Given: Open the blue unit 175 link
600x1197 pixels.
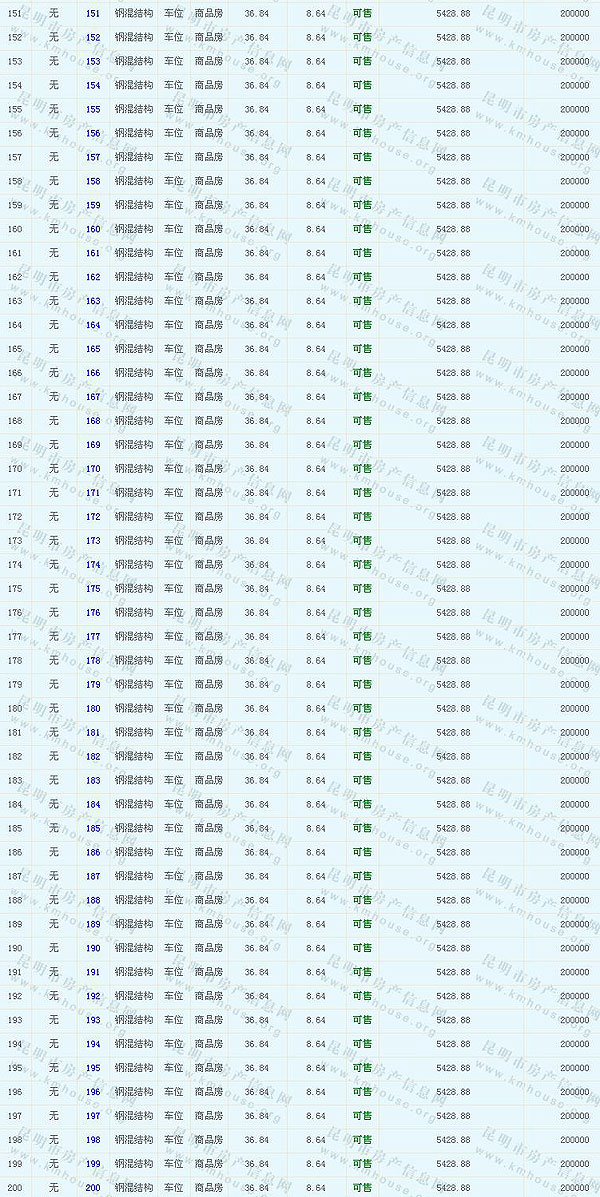Looking at the screenshot, I should pos(93,589).
